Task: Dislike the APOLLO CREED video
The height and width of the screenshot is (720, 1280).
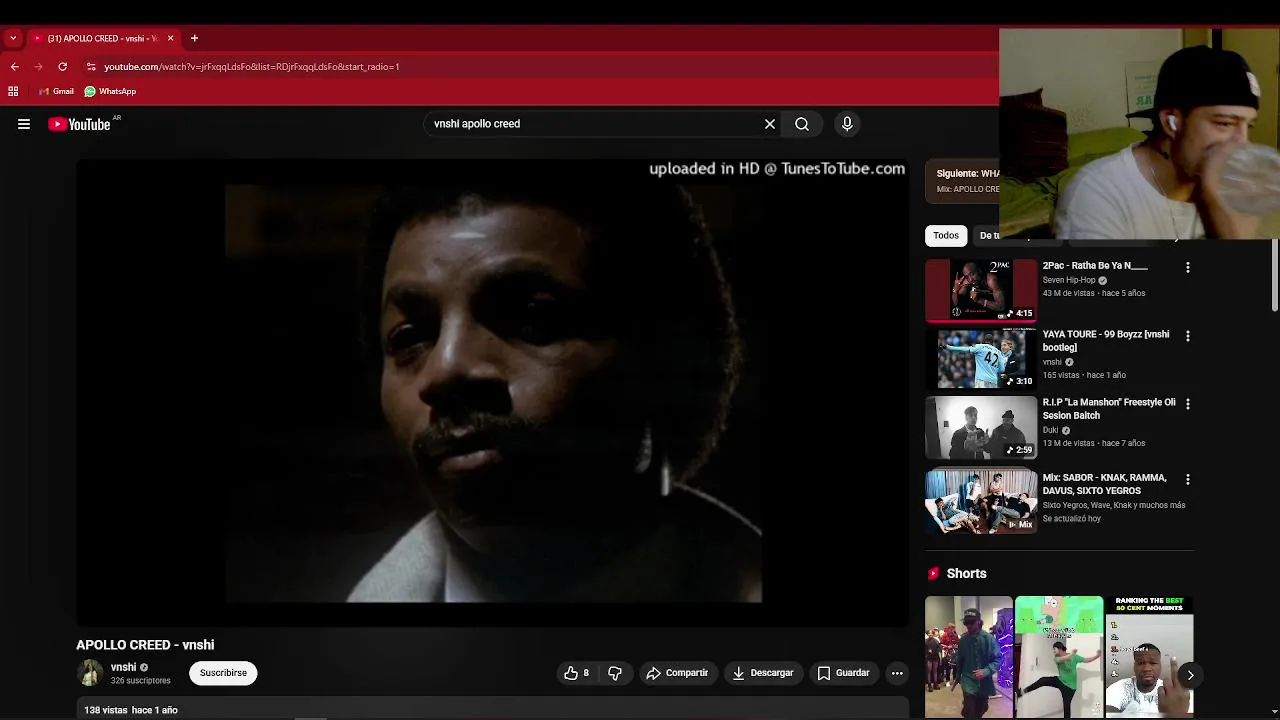Action: (x=615, y=673)
